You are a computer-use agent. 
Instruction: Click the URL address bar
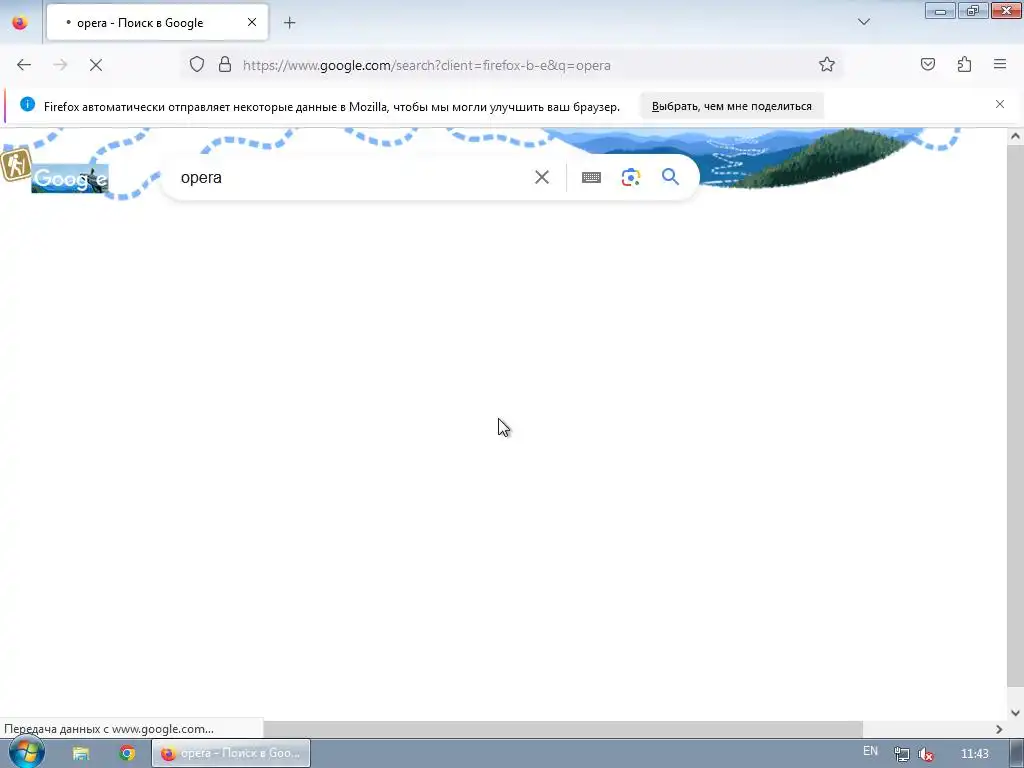coord(511,65)
